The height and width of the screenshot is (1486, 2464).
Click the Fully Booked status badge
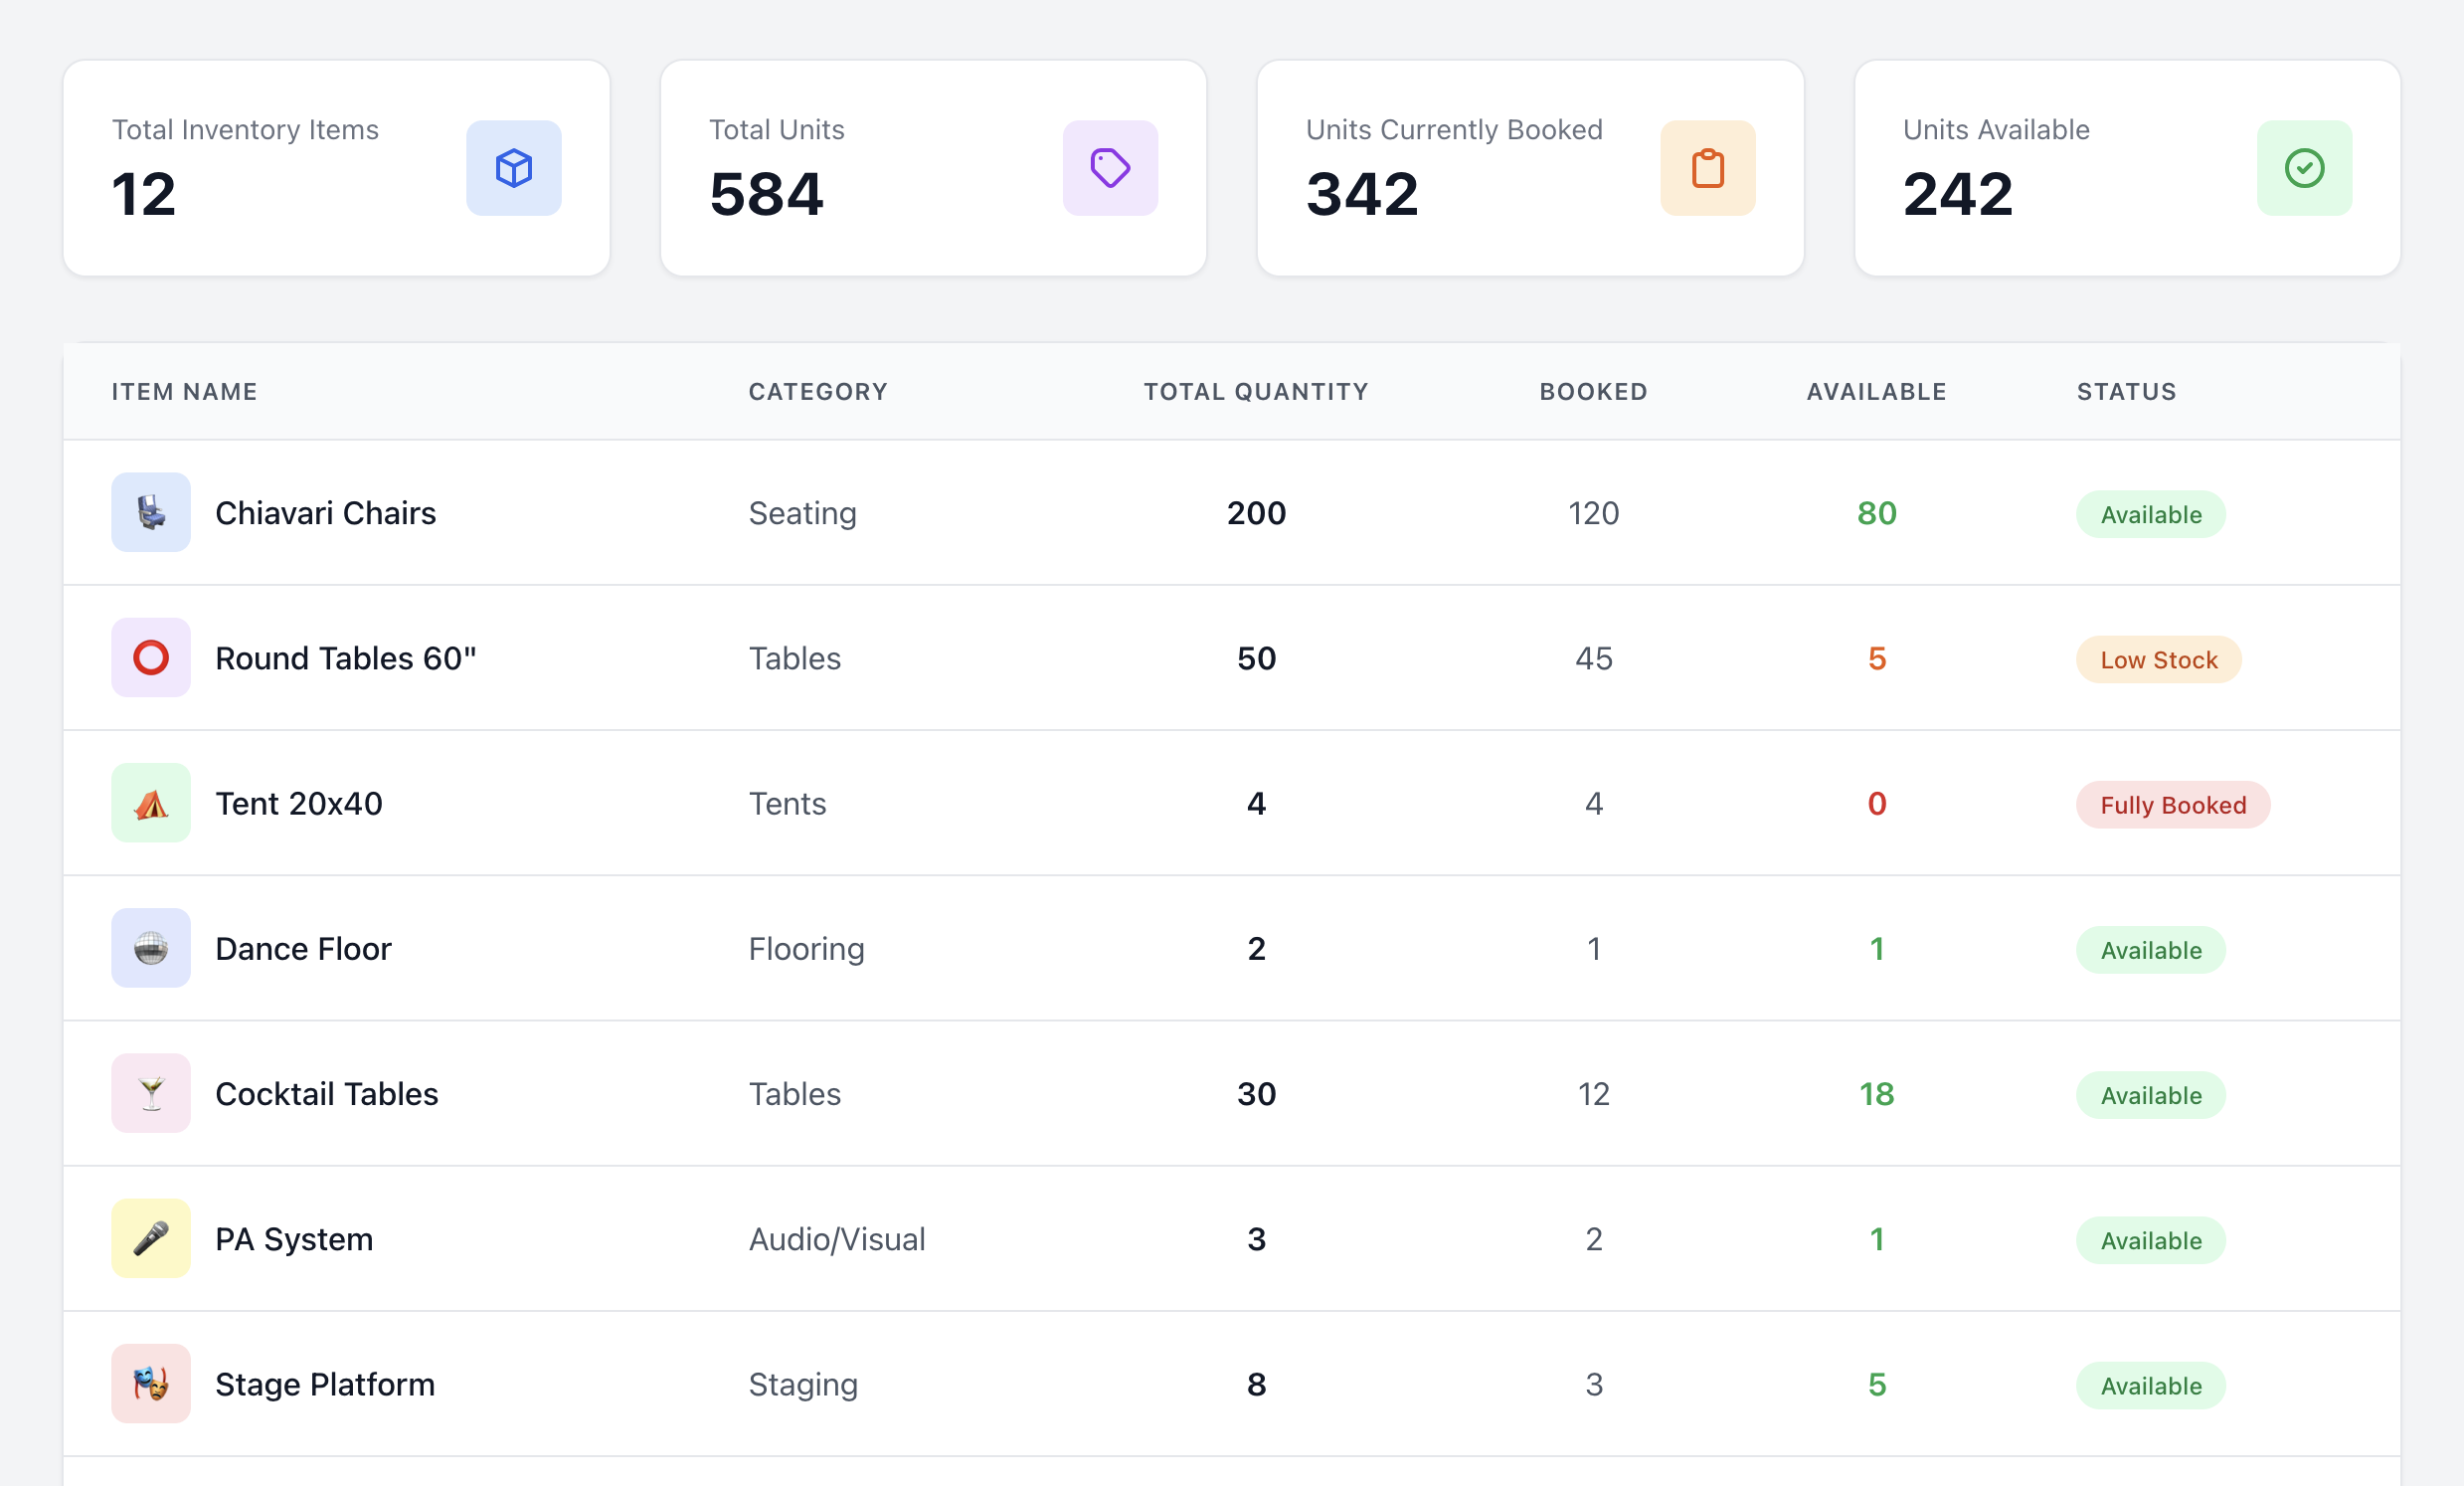2172,805
